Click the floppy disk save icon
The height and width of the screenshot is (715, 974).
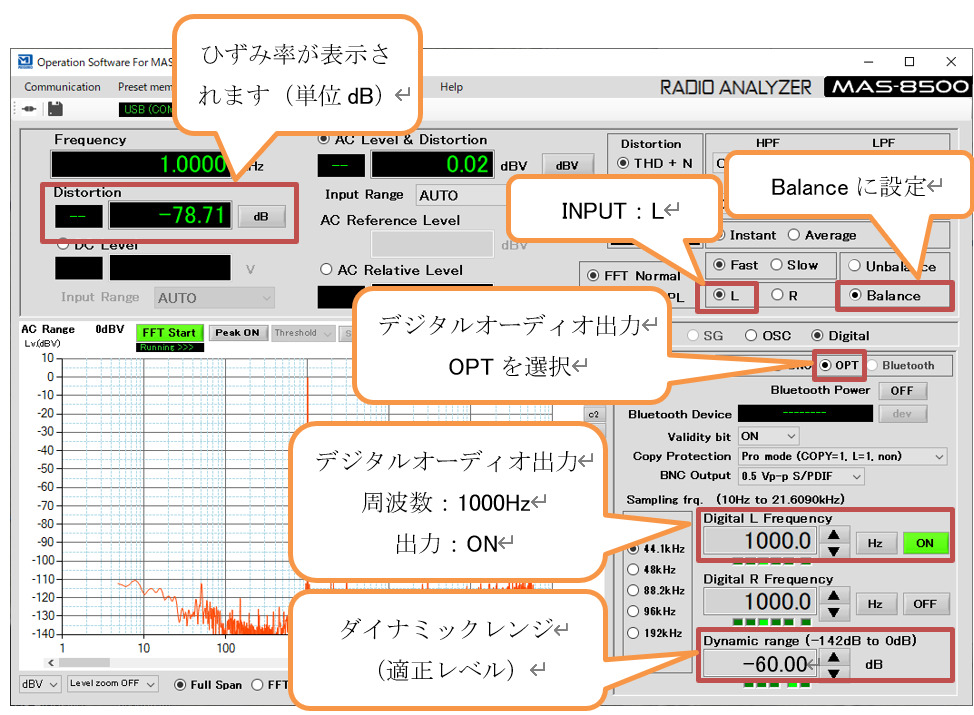[x=56, y=108]
